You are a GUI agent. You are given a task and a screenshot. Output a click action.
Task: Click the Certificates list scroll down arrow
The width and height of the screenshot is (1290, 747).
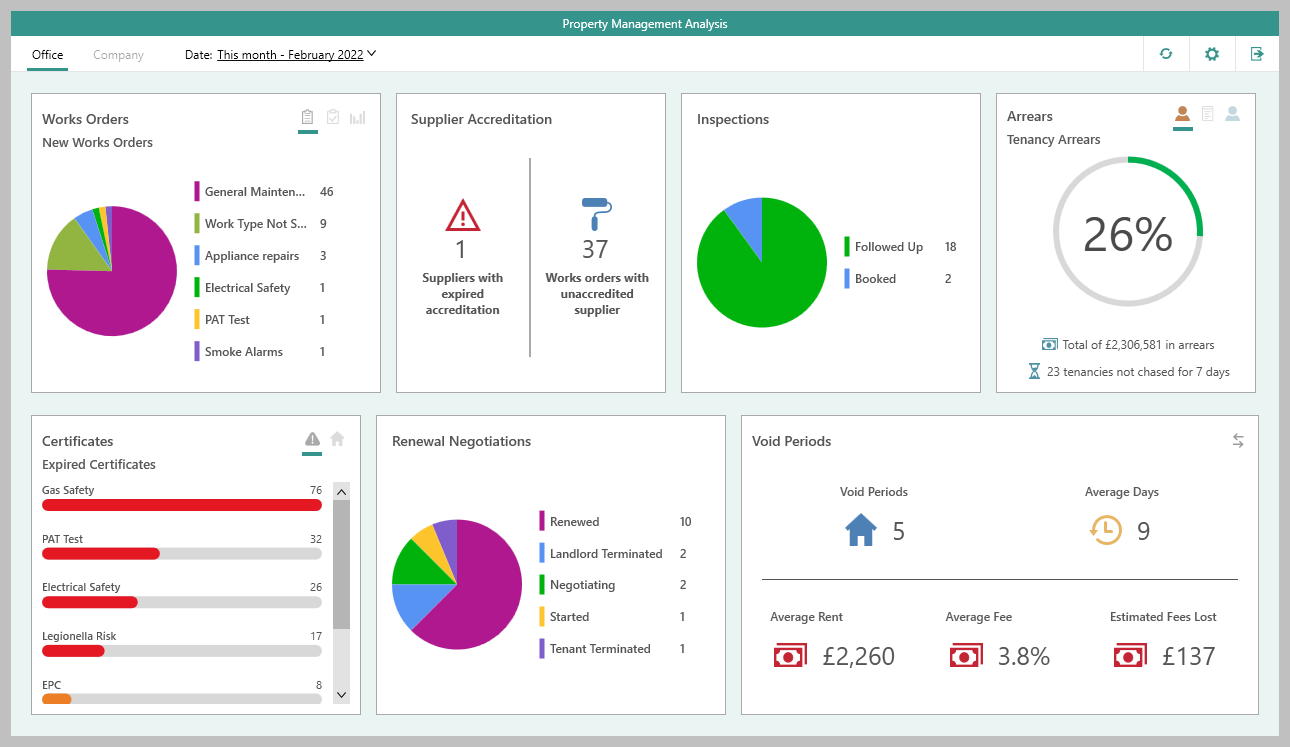pyautogui.click(x=341, y=694)
